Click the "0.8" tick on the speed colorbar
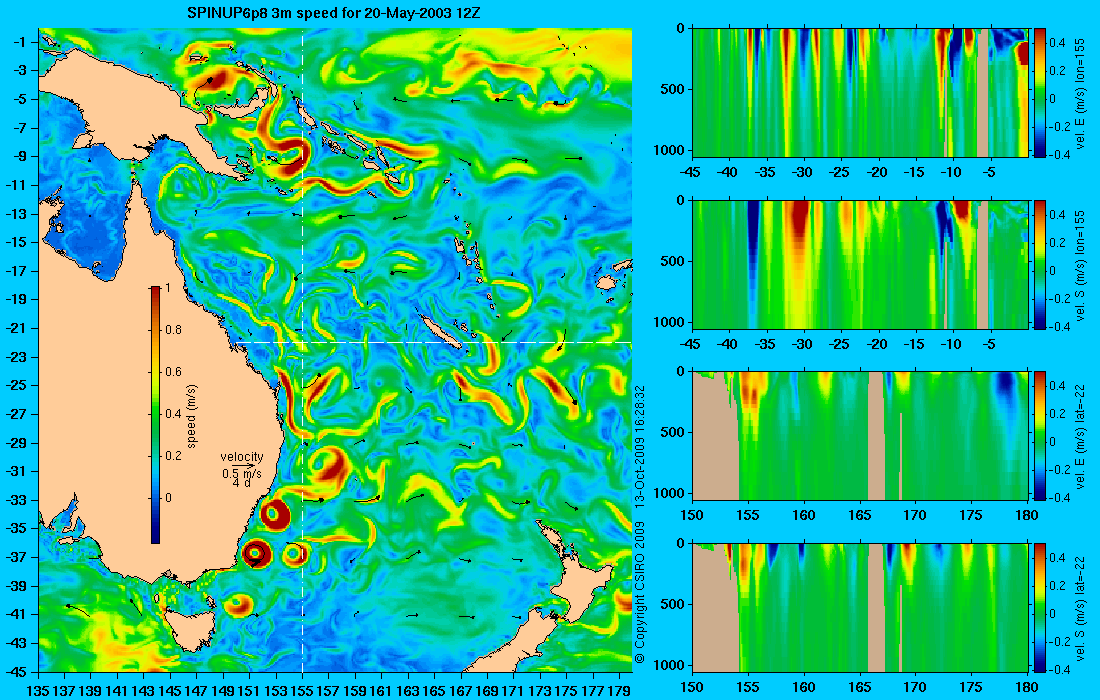1100x700 pixels. 173,330
